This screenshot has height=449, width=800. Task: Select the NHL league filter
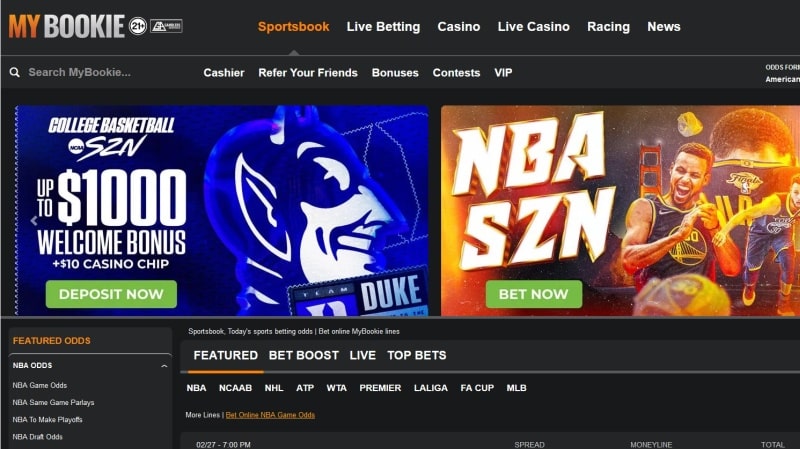(x=273, y=388)
